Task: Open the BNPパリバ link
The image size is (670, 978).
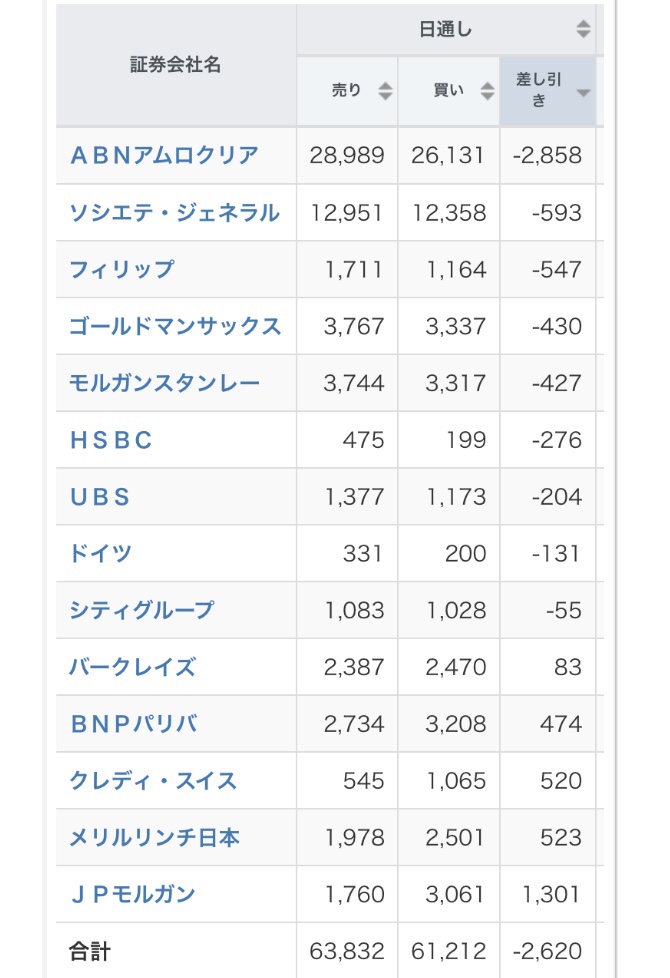Action: click(134, 724)
